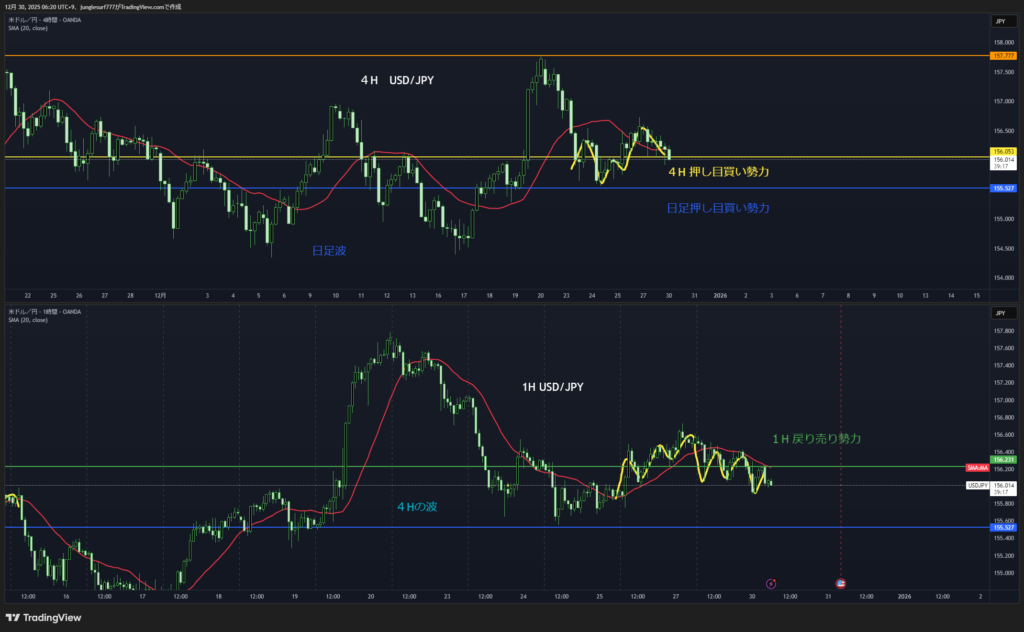Select the '4H USD/JPY' text annotation

click(x=397, y=80)
